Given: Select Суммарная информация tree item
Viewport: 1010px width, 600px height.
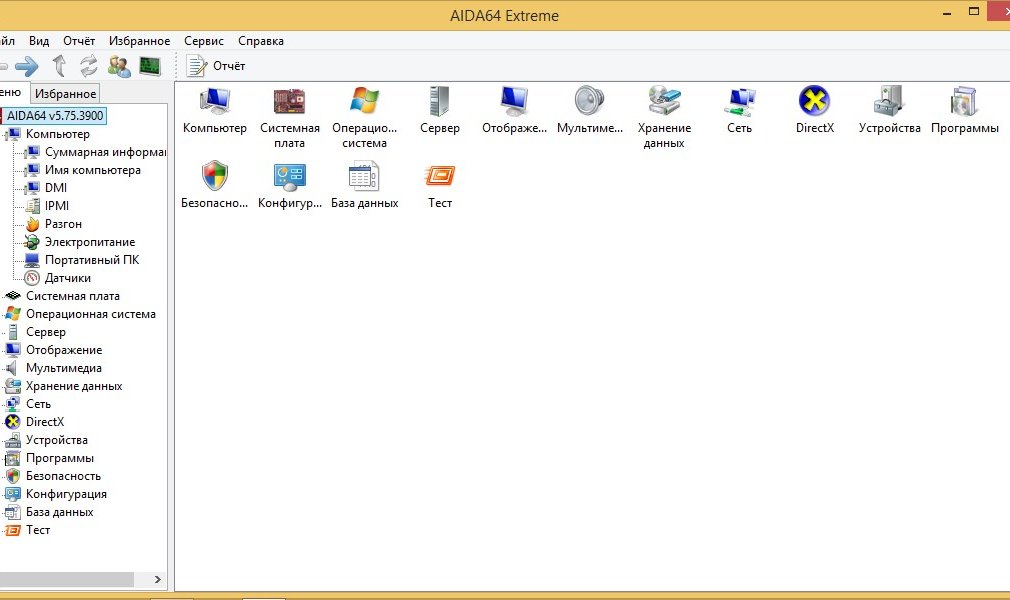Looking at the screenshot, I should [105, 152].
